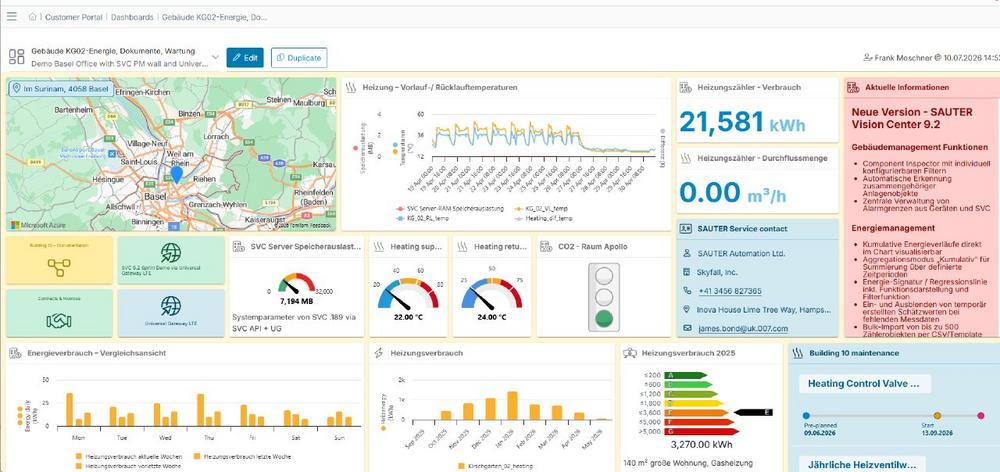This screenshot has height=472, width=1000.
Task: Click the 3,270.00 kWh value
Action: pos(701,445)
